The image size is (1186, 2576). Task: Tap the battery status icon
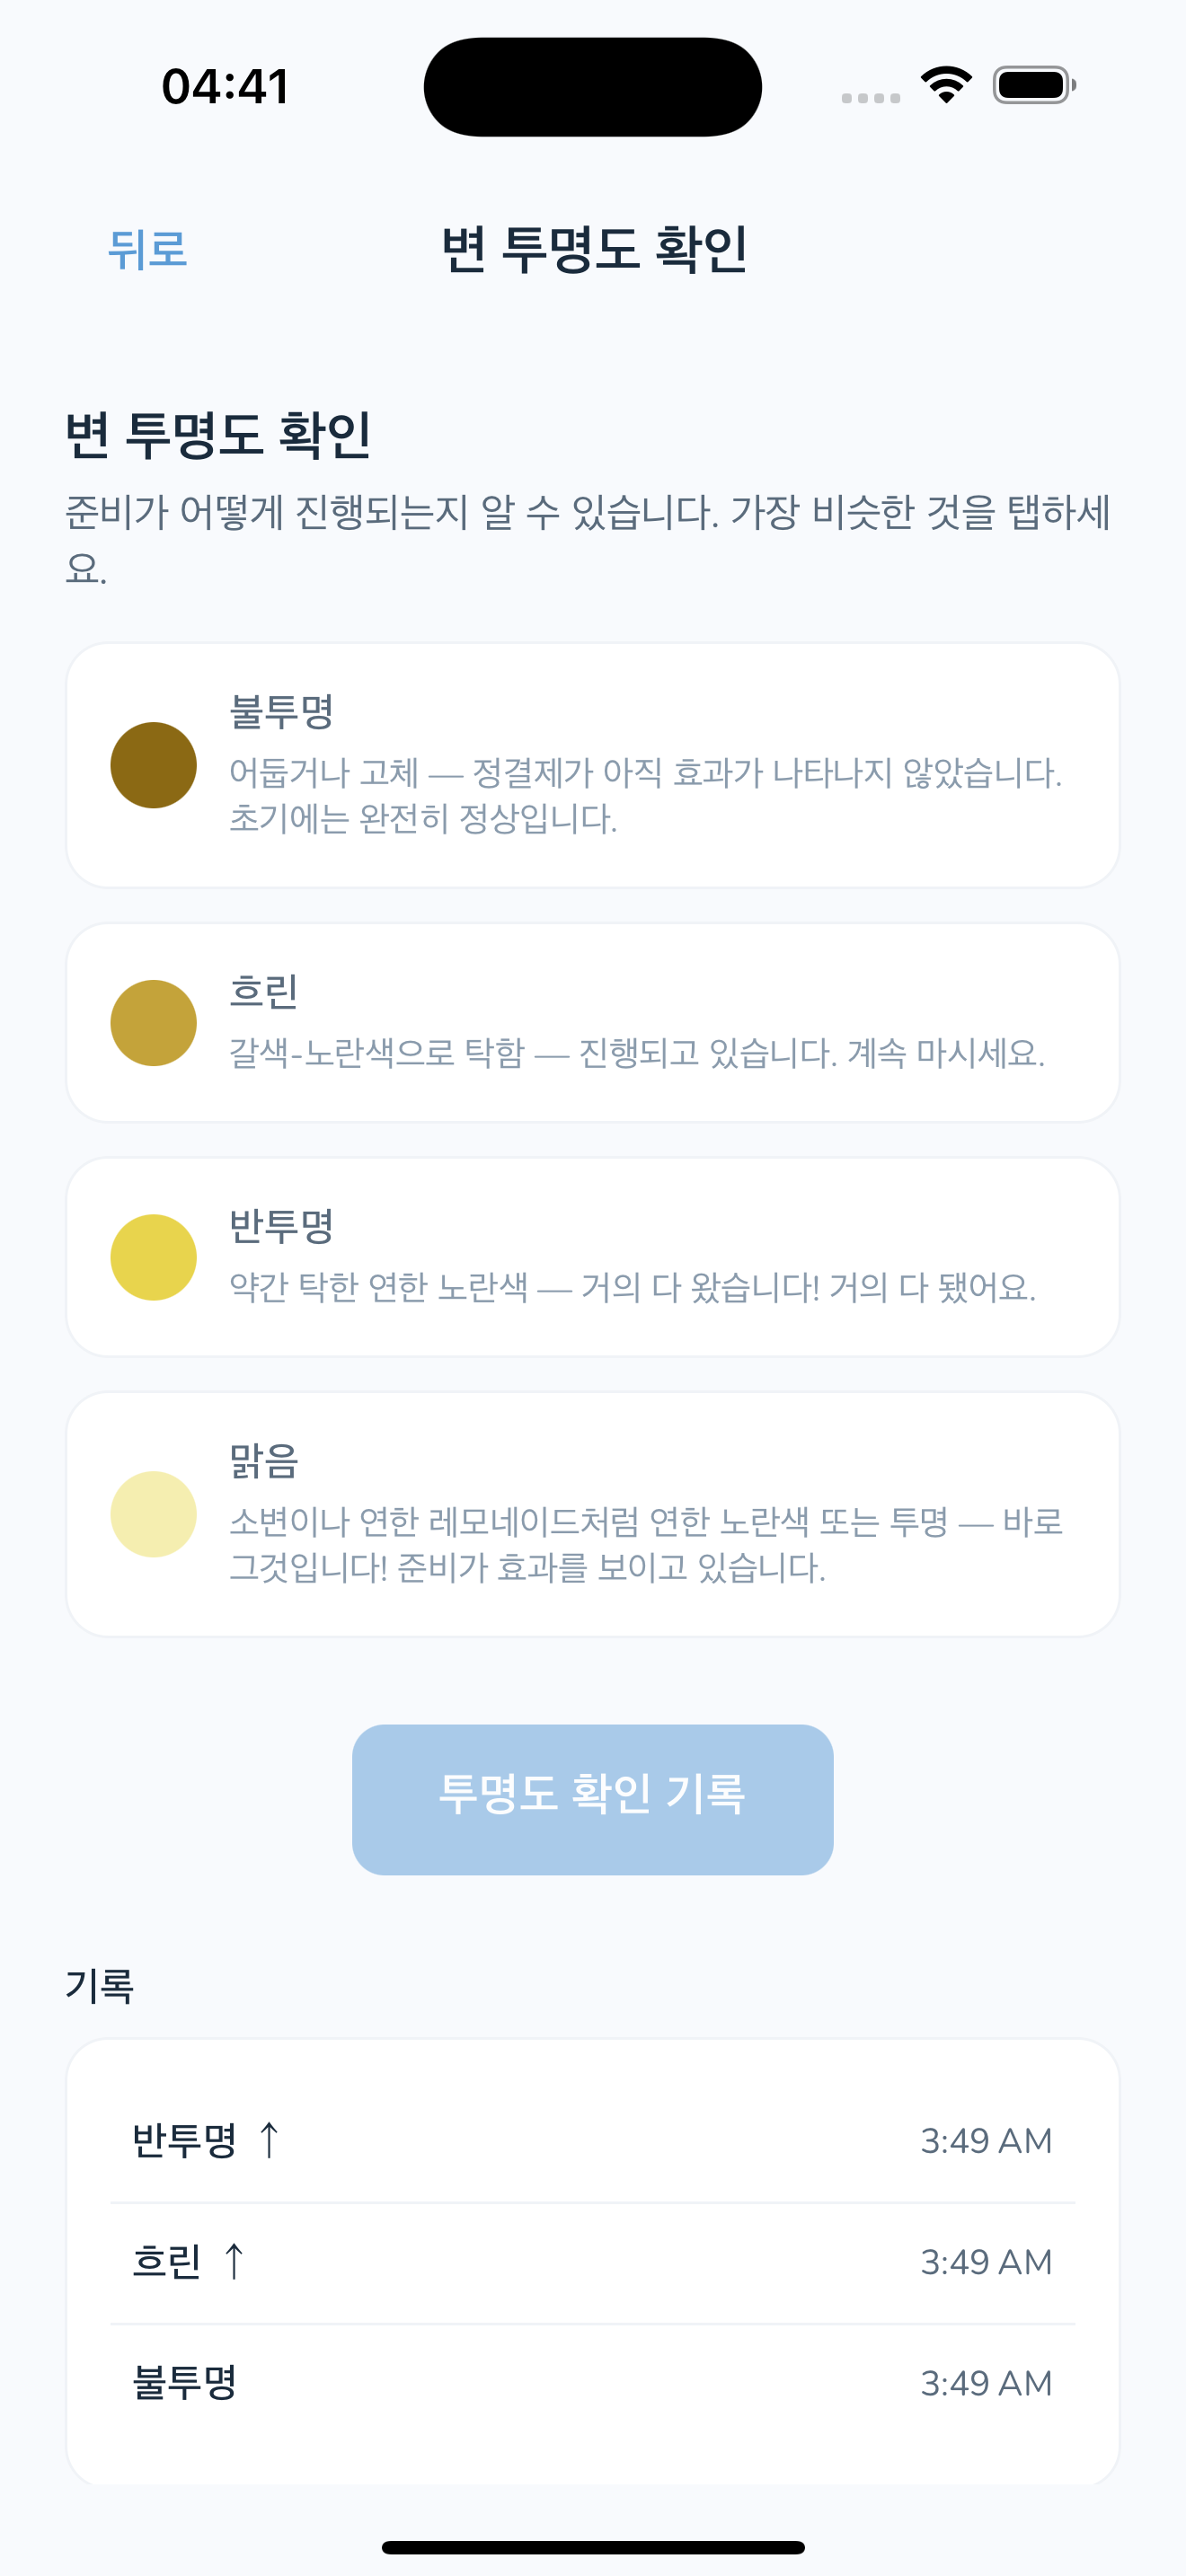[x=1034, y=85]
